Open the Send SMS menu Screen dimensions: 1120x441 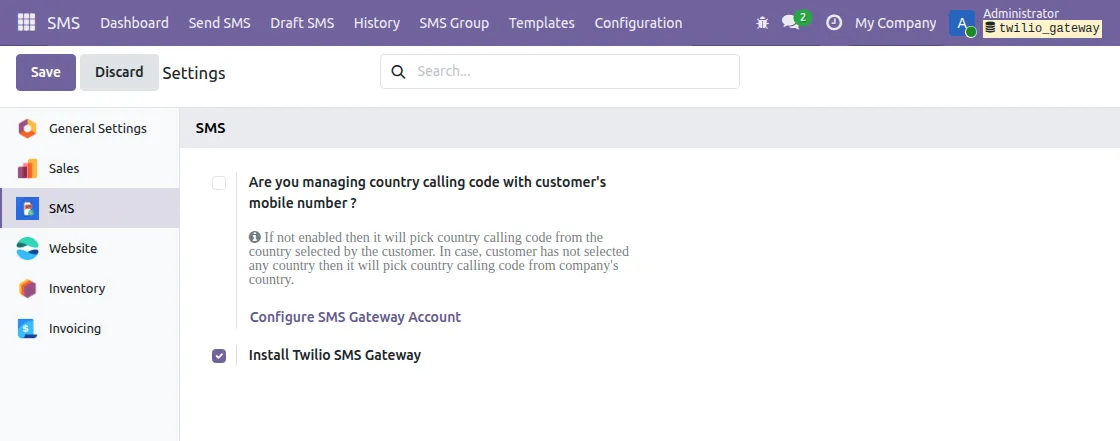(219, 23)
